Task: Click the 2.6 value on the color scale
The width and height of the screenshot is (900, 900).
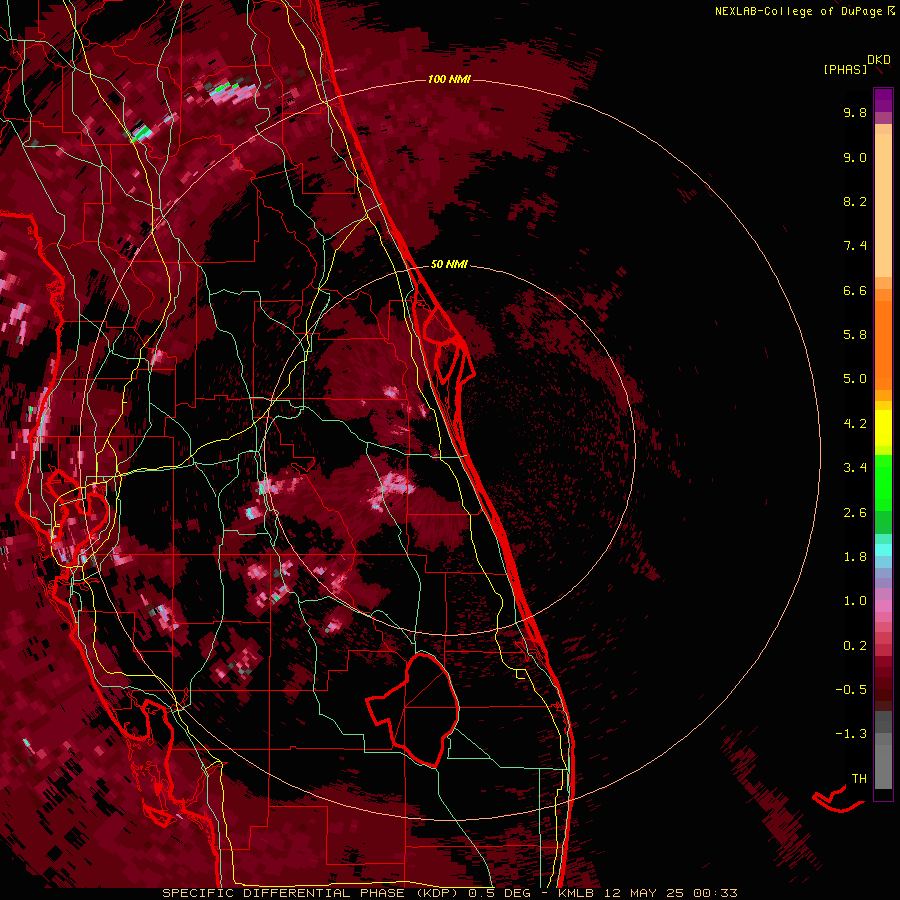Action: point(855,513)
